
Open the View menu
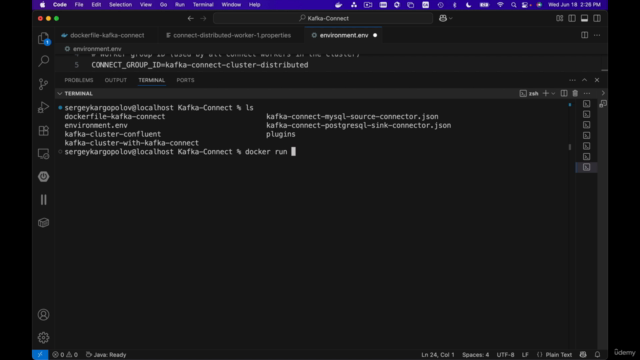pyautogui.click(x=146, y=4)
